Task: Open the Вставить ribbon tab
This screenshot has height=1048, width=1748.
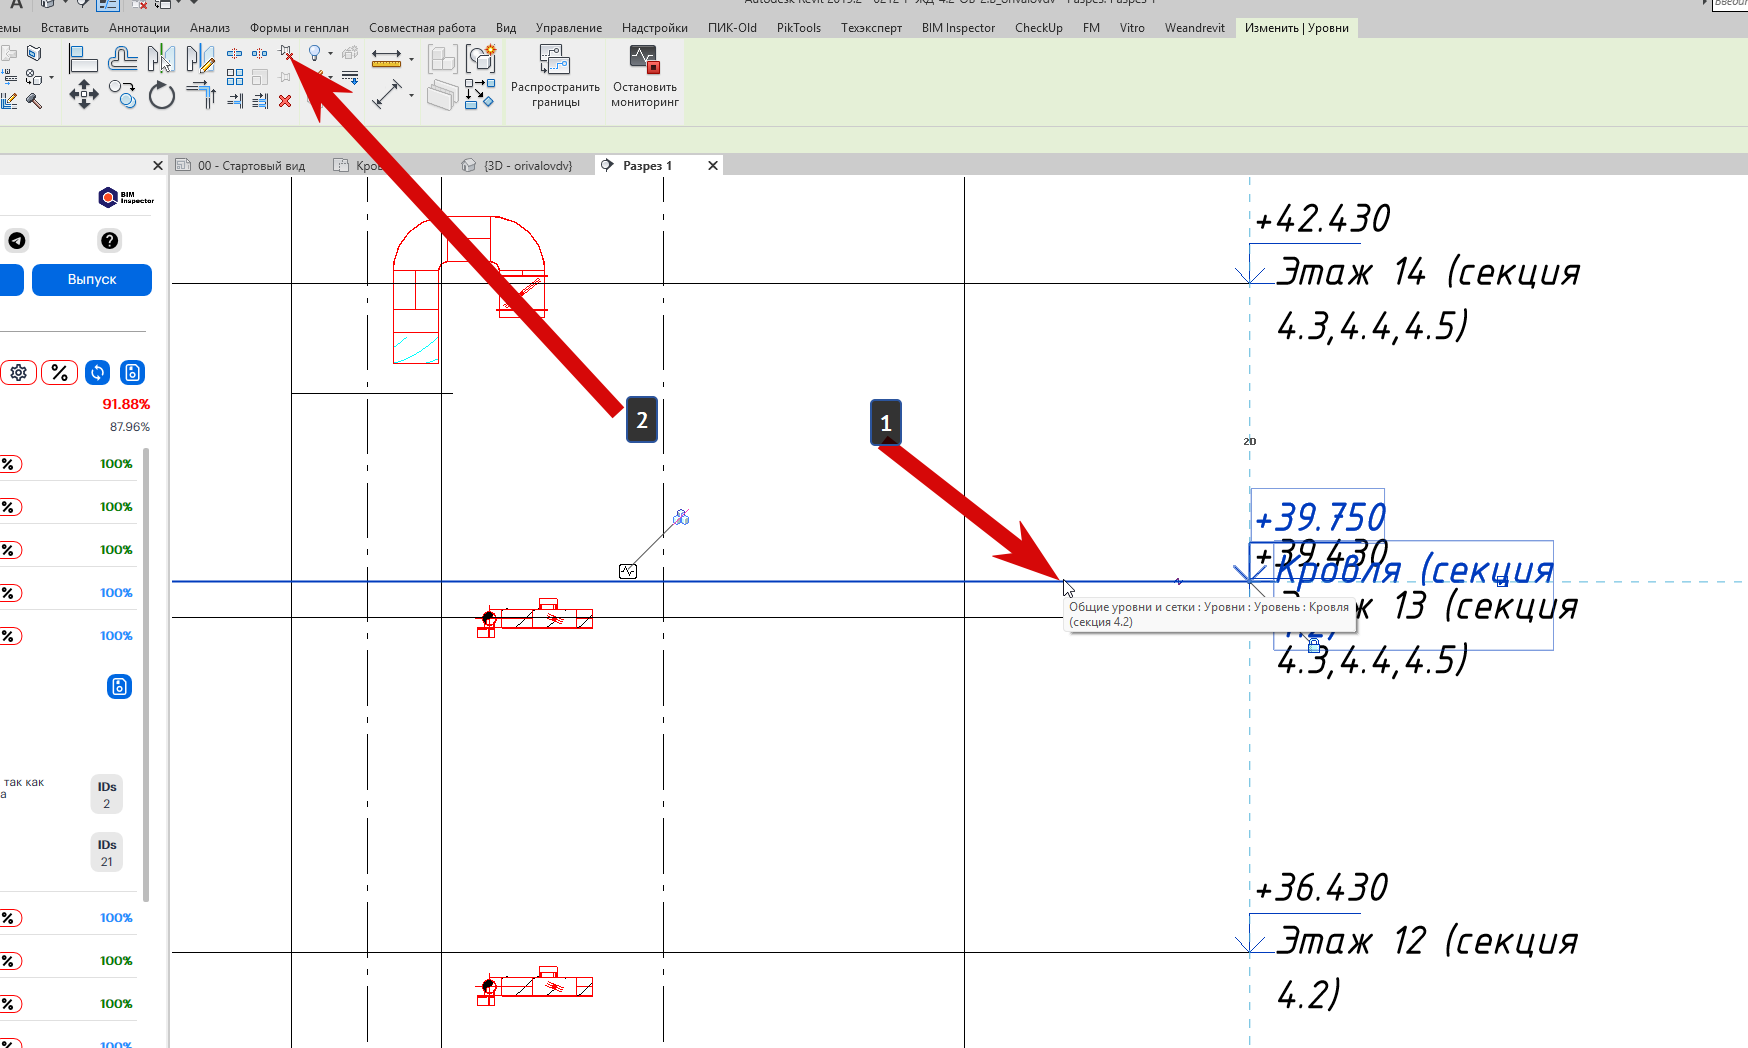Action: 65,28
